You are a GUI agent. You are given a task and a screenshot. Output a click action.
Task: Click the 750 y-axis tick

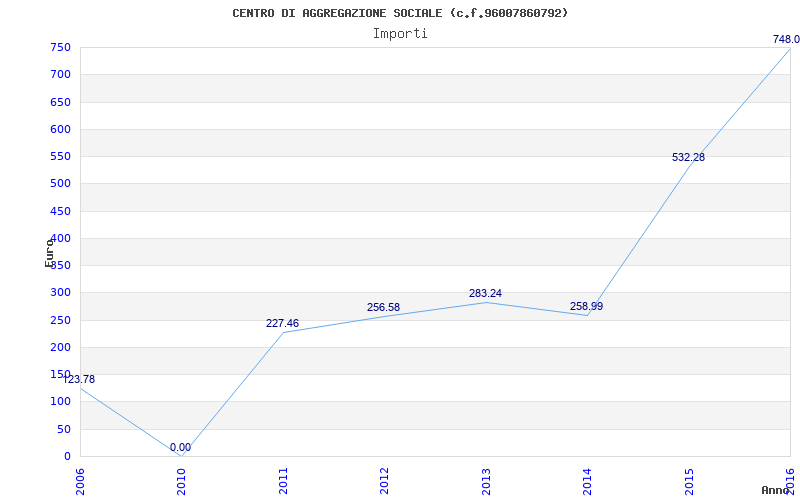tap(60, 47)
